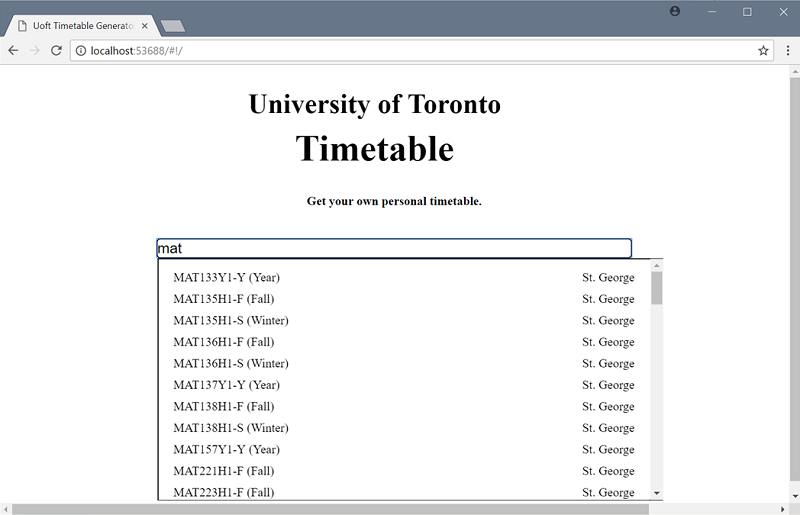Click page scroll-down arrow
This screenshot has width=800, height=515.
point(795,496)
